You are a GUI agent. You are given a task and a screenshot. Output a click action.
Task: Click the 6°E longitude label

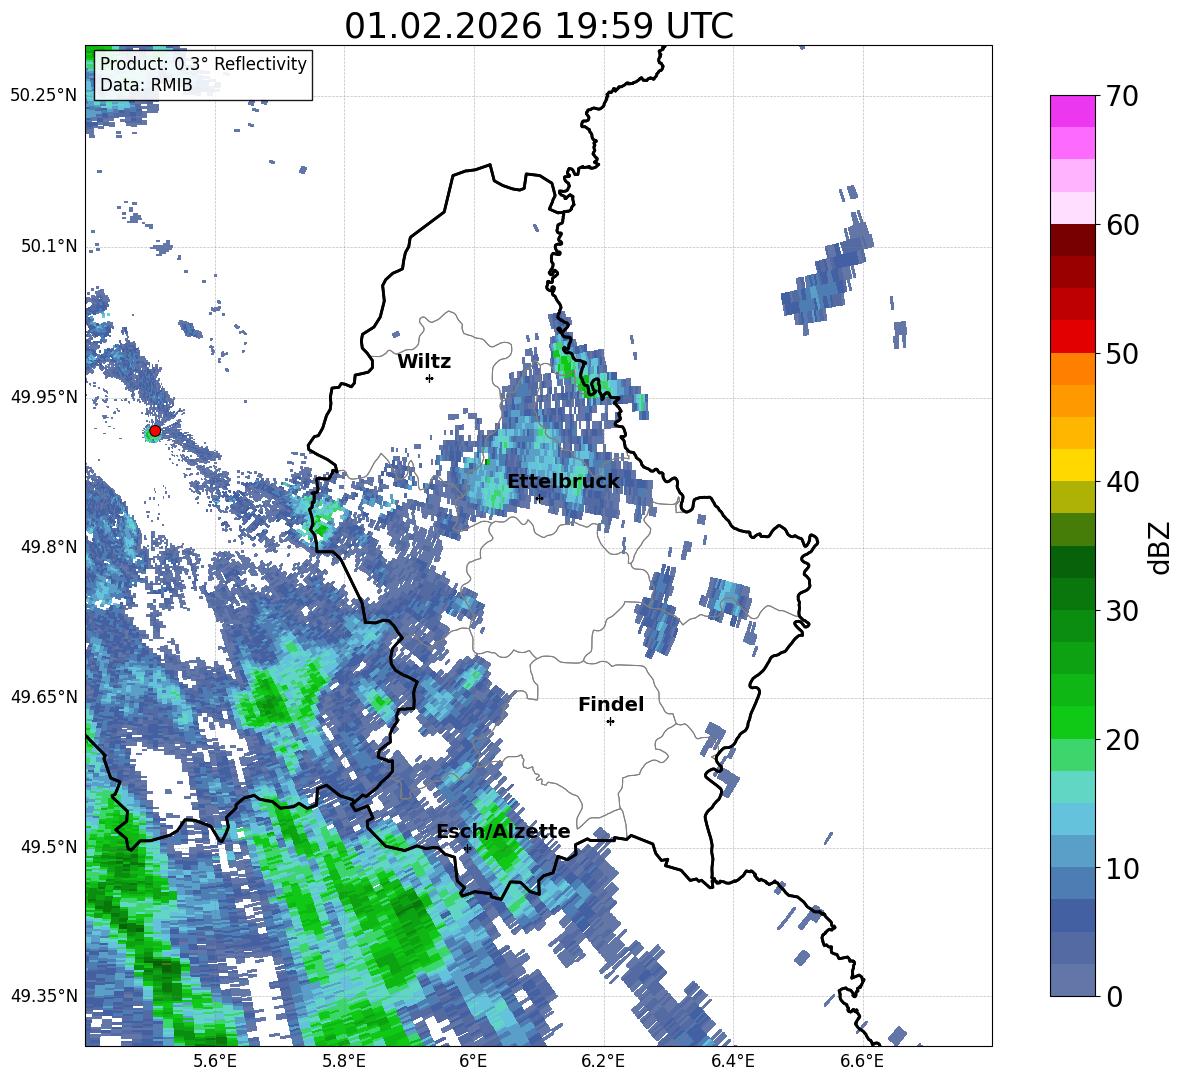[473, 1061]
